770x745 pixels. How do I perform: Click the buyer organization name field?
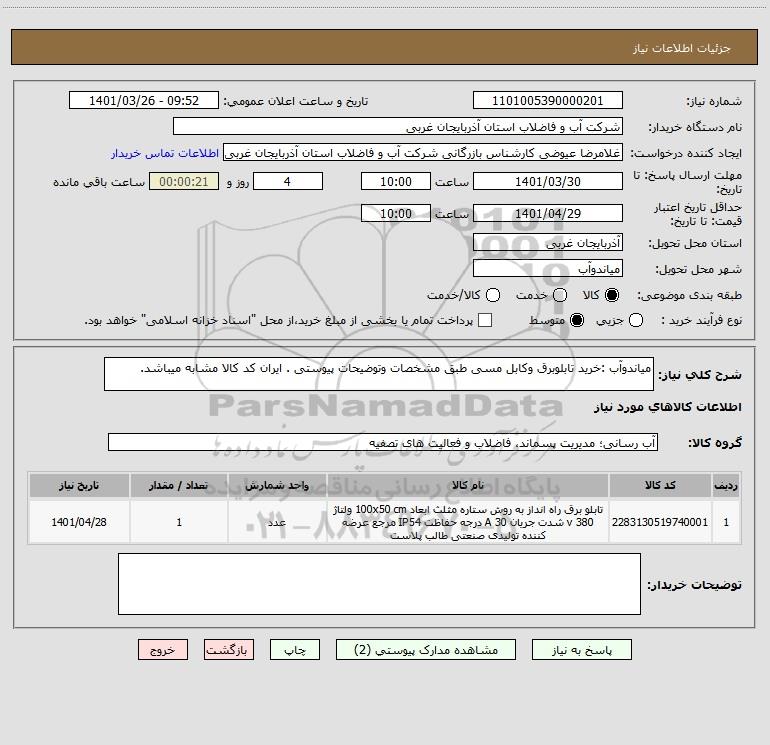point(398,126)
